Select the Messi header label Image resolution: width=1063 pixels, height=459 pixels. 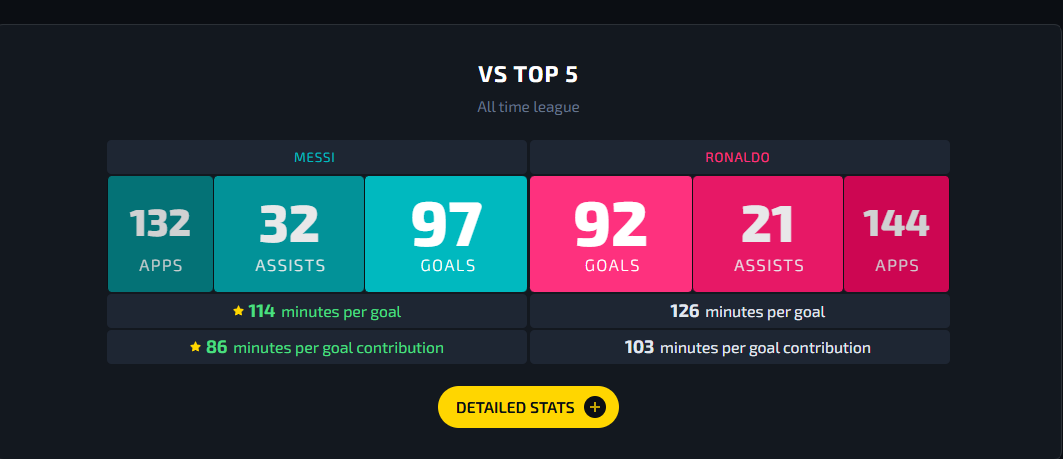click(314, 157)
